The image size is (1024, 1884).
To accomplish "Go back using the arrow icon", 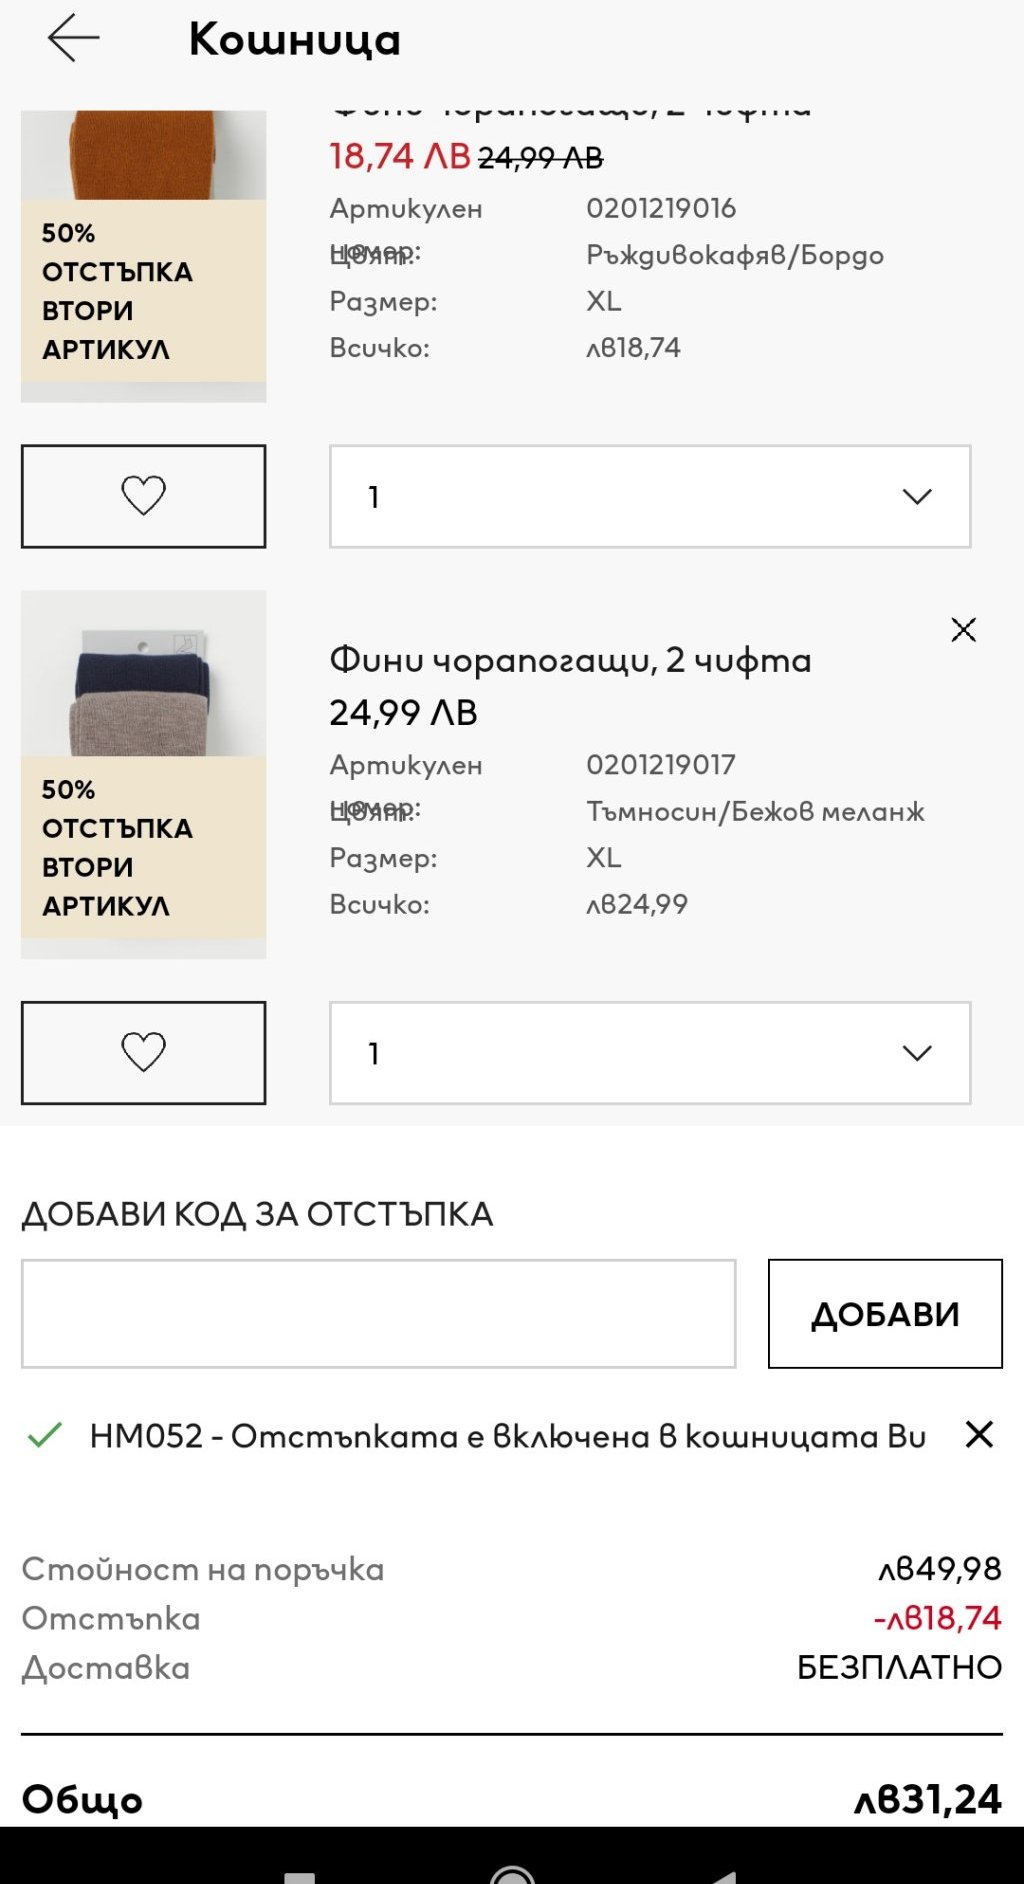I will [73, 39].
